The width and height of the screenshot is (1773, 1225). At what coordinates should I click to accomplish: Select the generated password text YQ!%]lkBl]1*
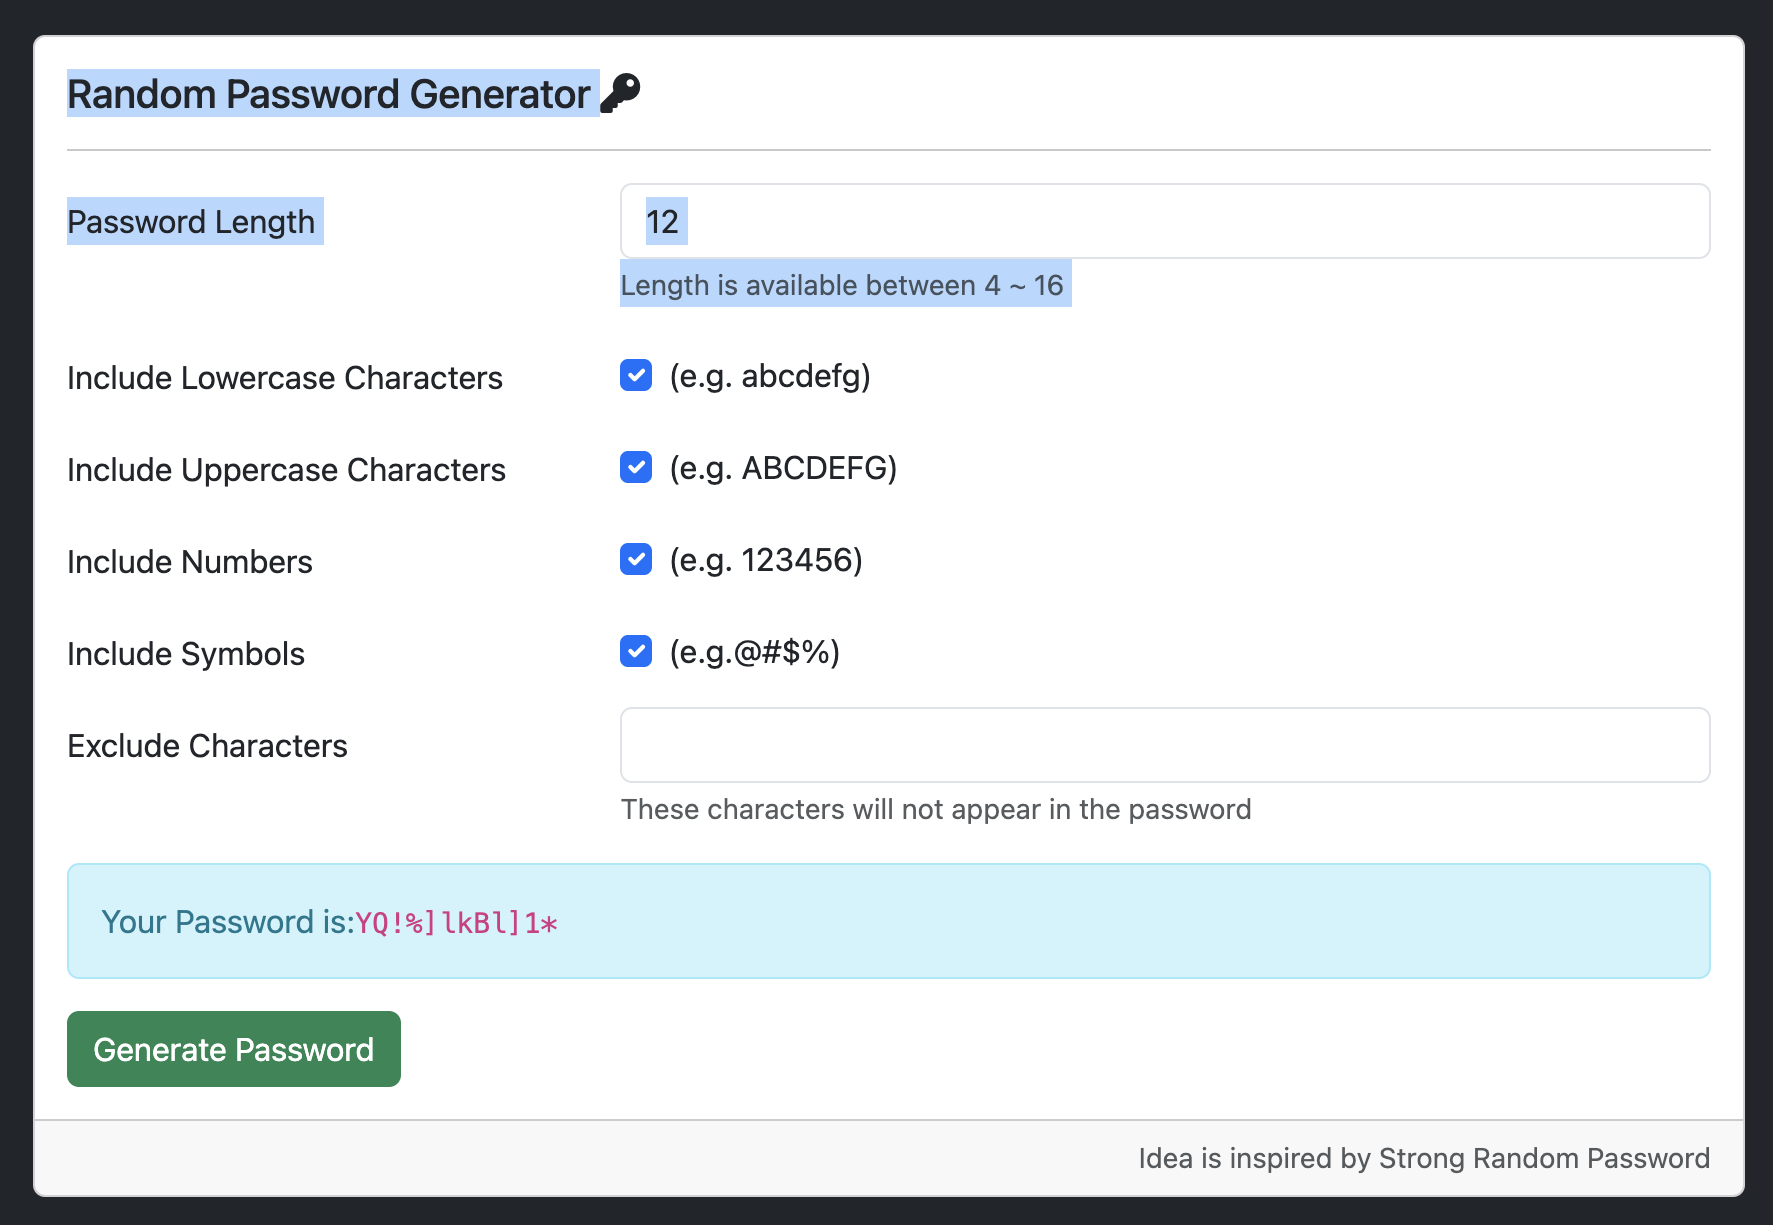point(455,922)
